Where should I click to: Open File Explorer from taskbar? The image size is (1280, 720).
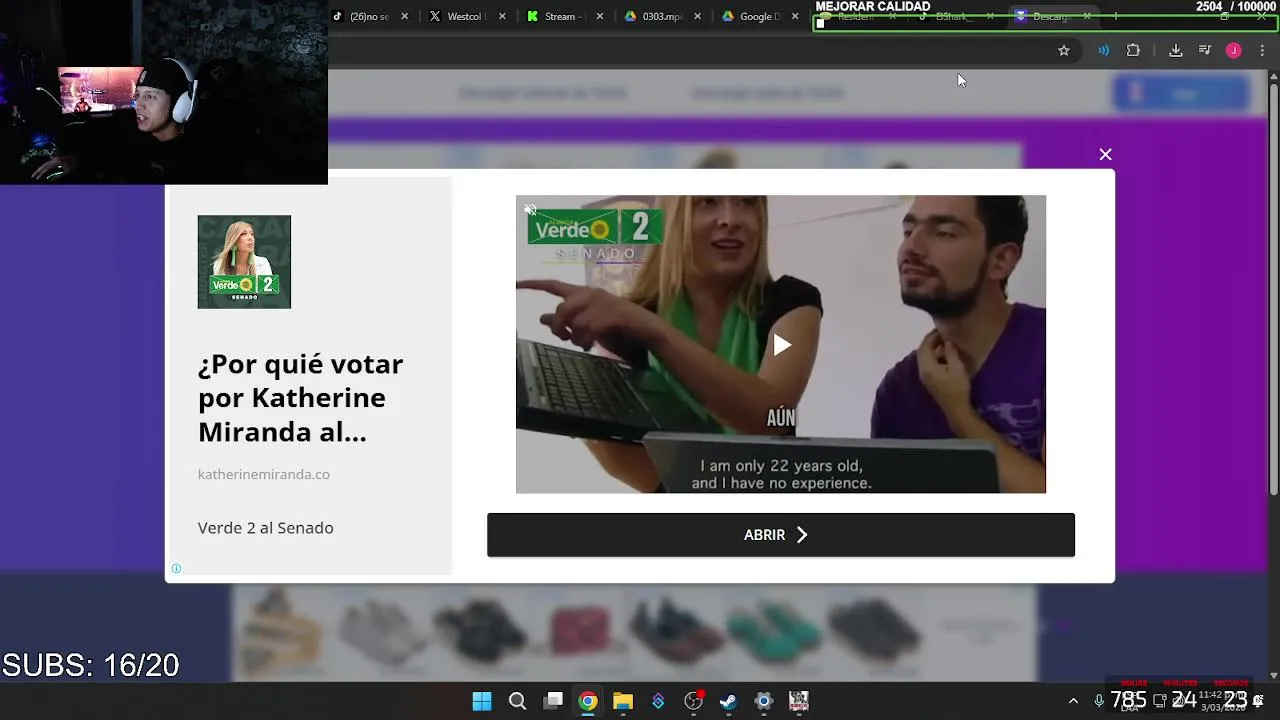[x=623, y=701]
